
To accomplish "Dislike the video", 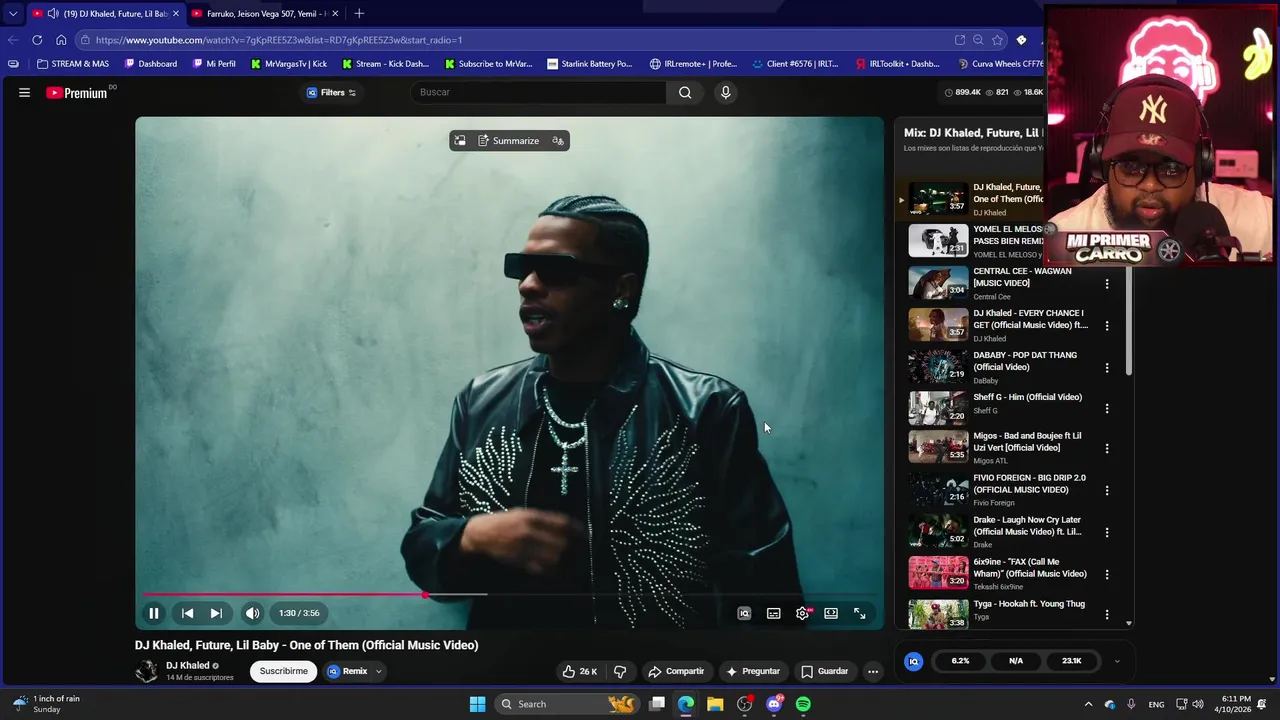I will pos(620,671).
